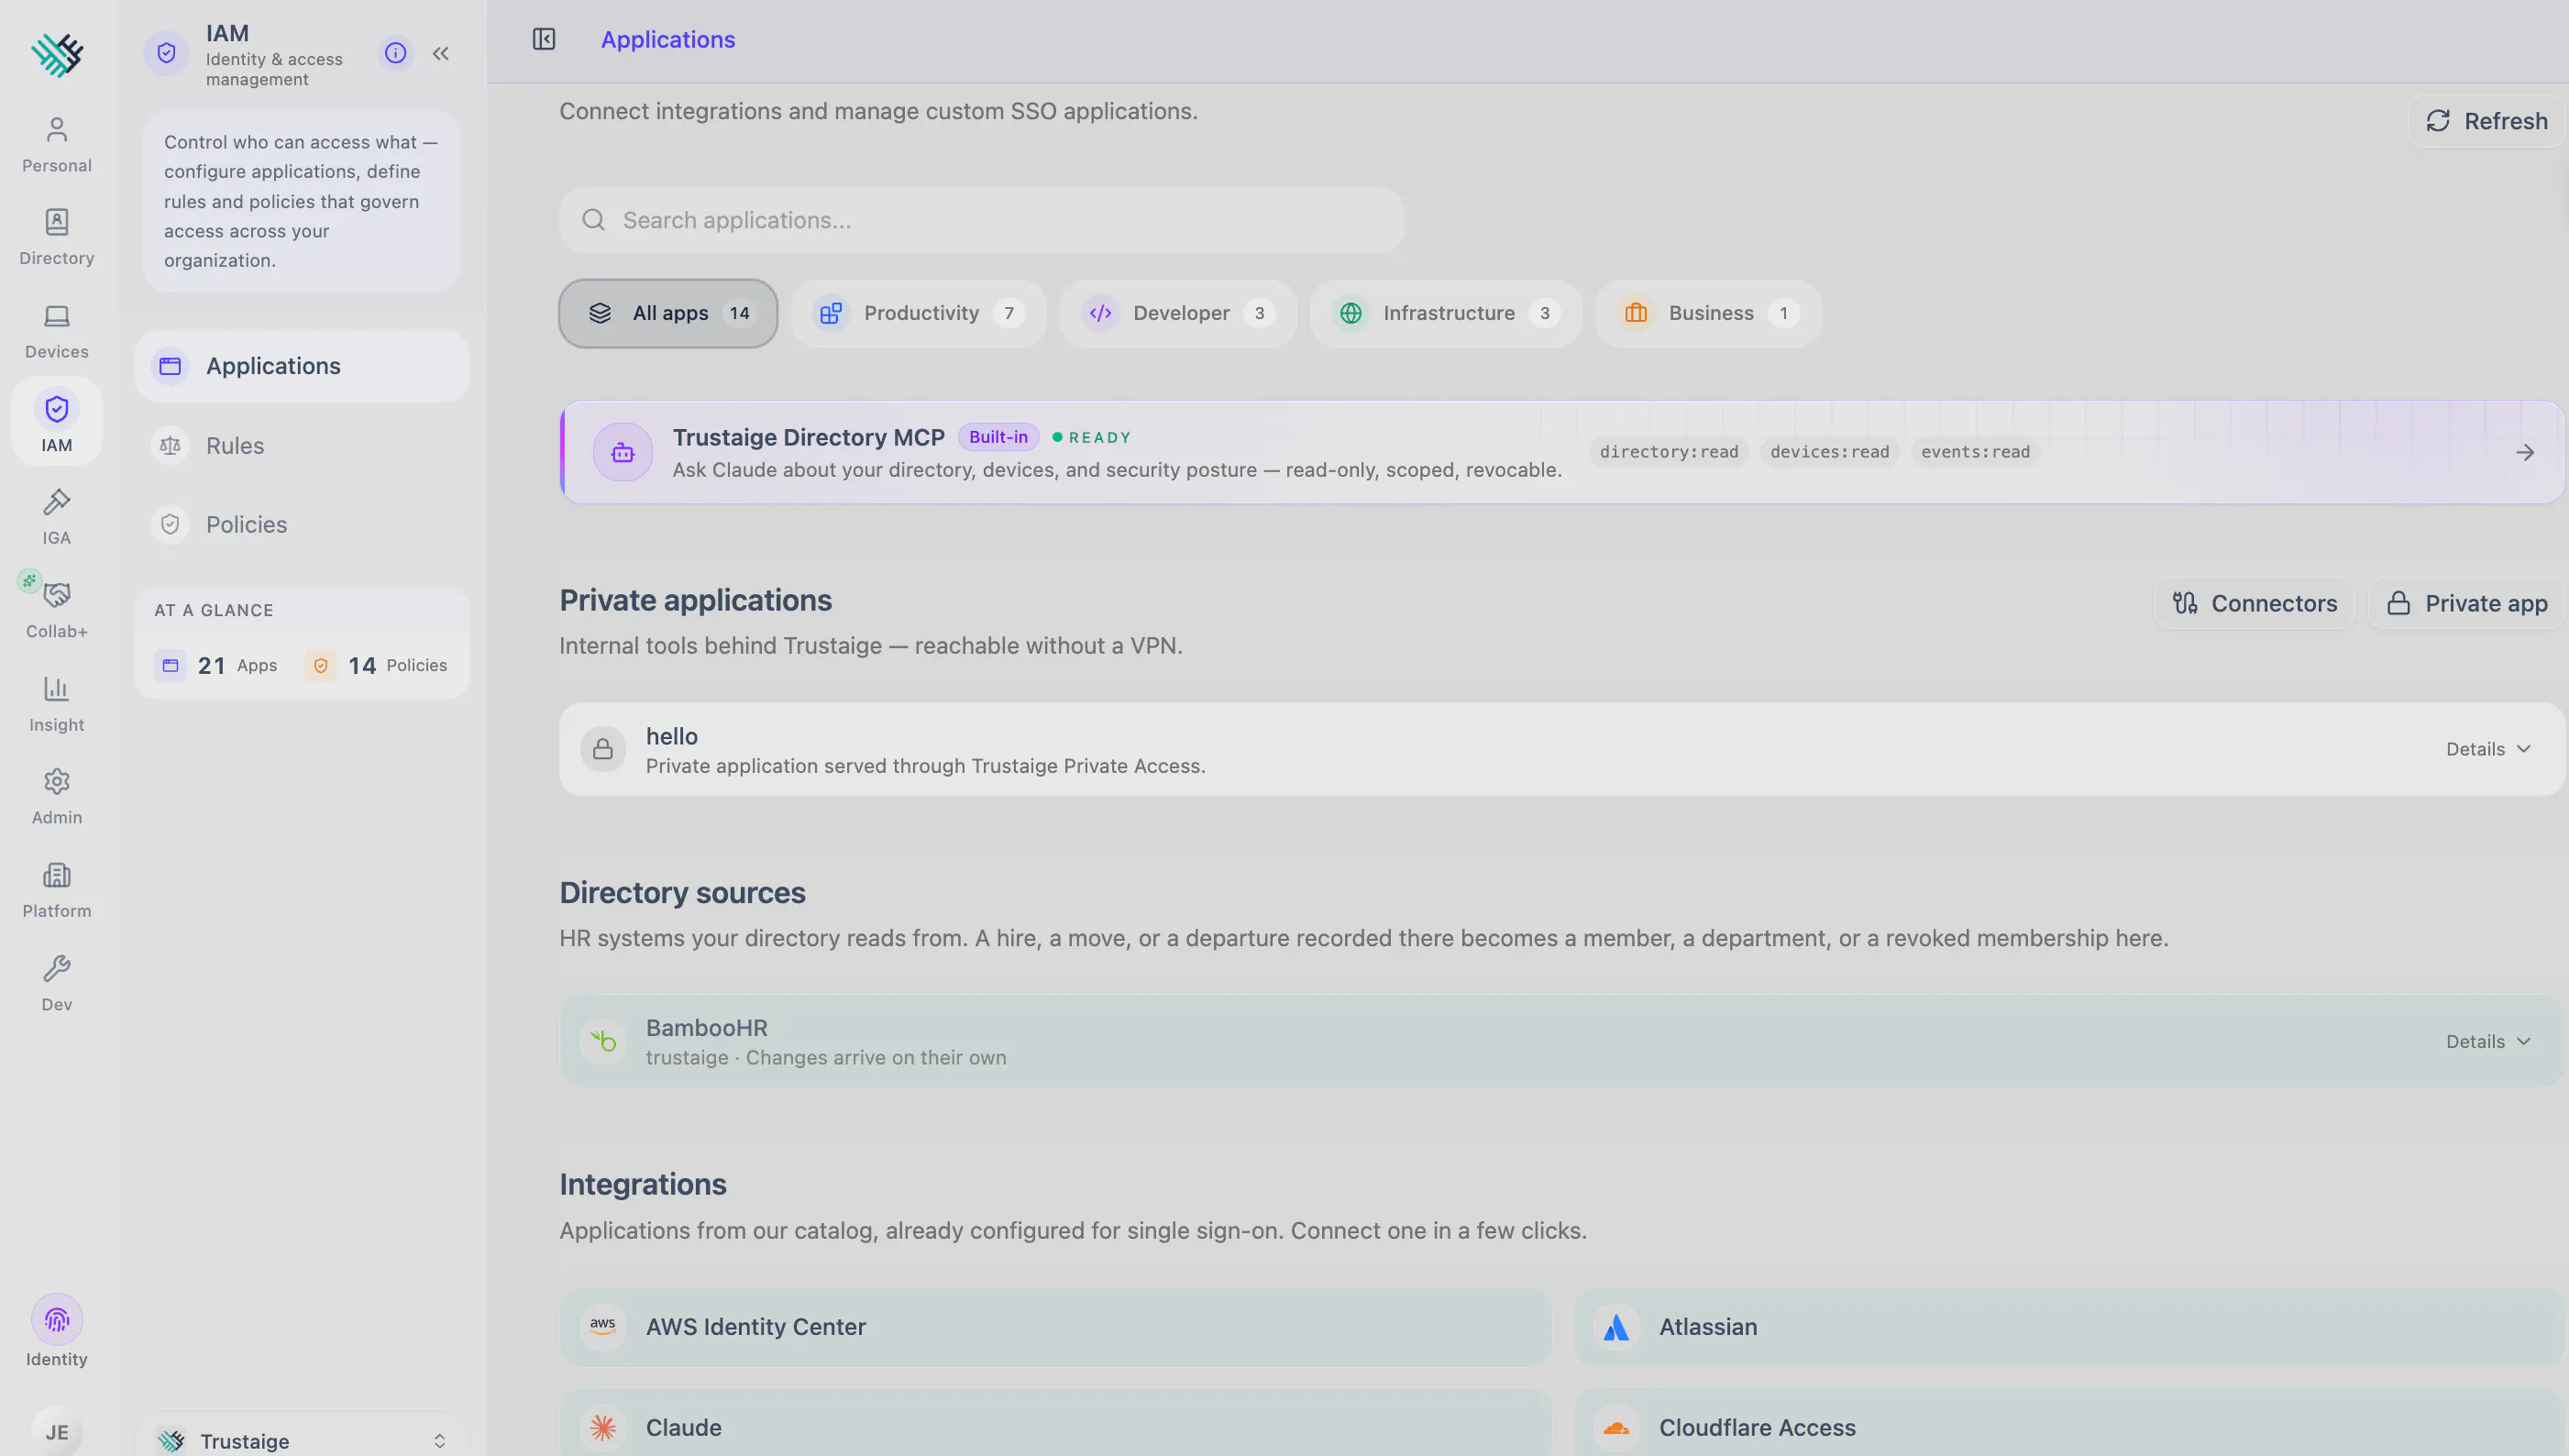
Task: Click the Applications breadcrumb link
Action: pyautogui.click(x=668, y=39)
